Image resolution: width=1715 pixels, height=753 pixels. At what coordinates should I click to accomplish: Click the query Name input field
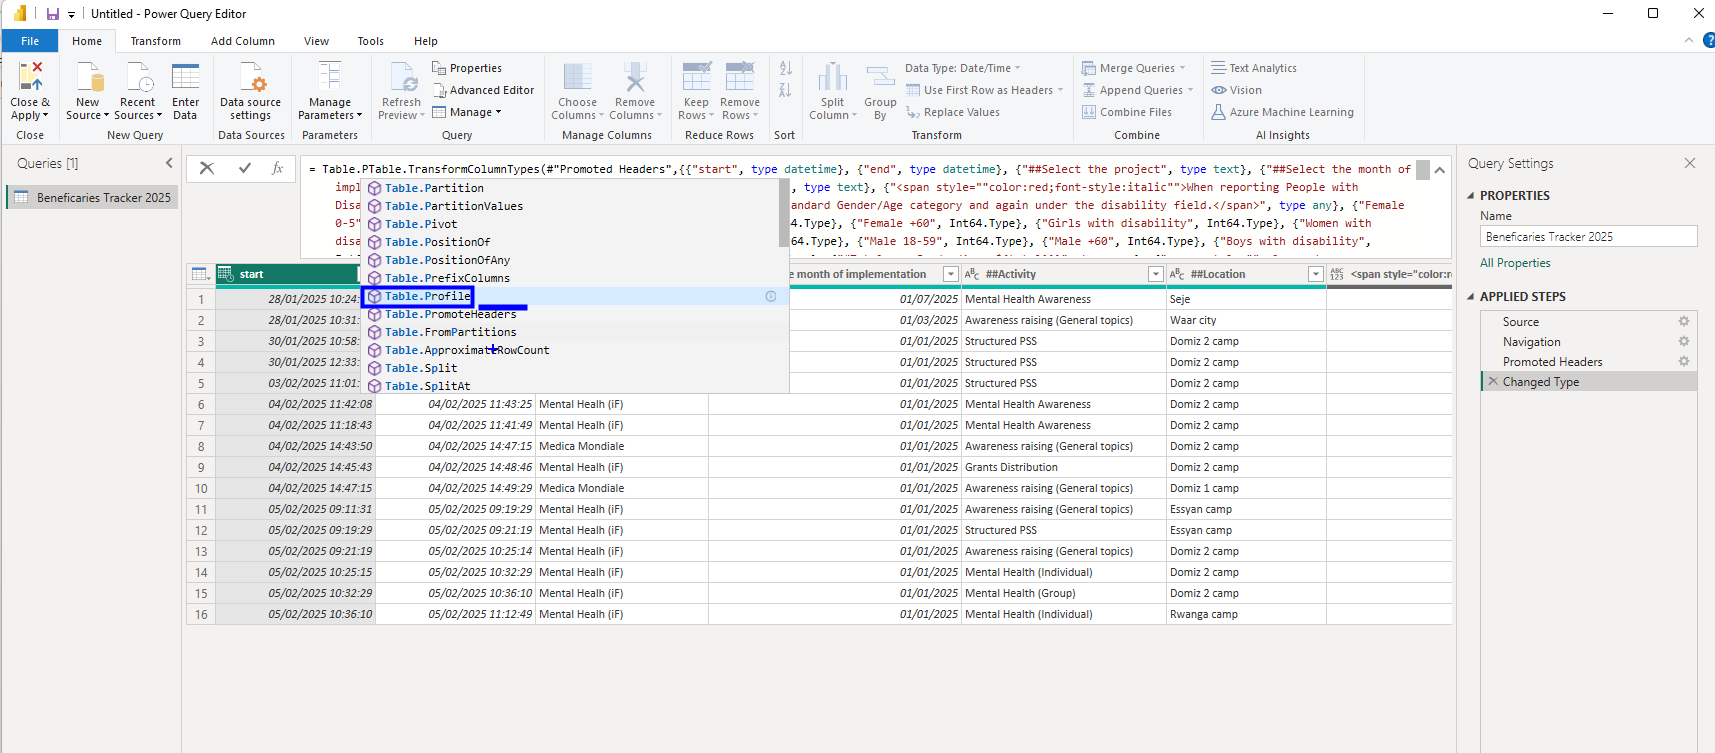1588,237
